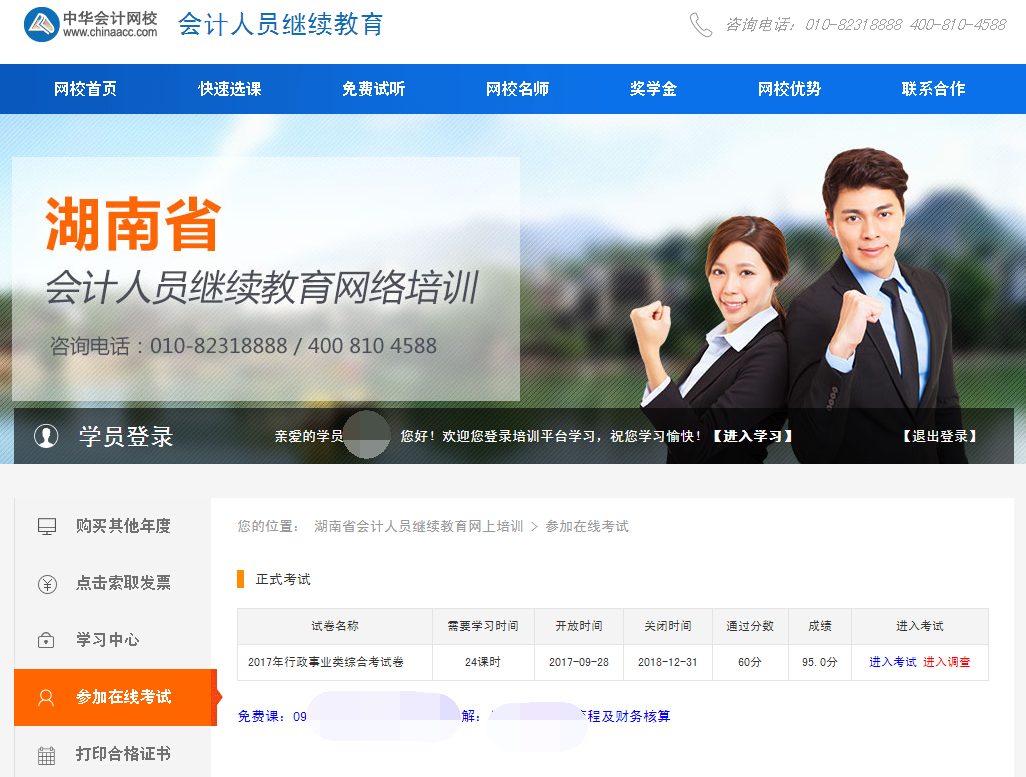Click 【退出登录】 to log out
This screenshot has height=777, width=1026.
click(939, 436)
